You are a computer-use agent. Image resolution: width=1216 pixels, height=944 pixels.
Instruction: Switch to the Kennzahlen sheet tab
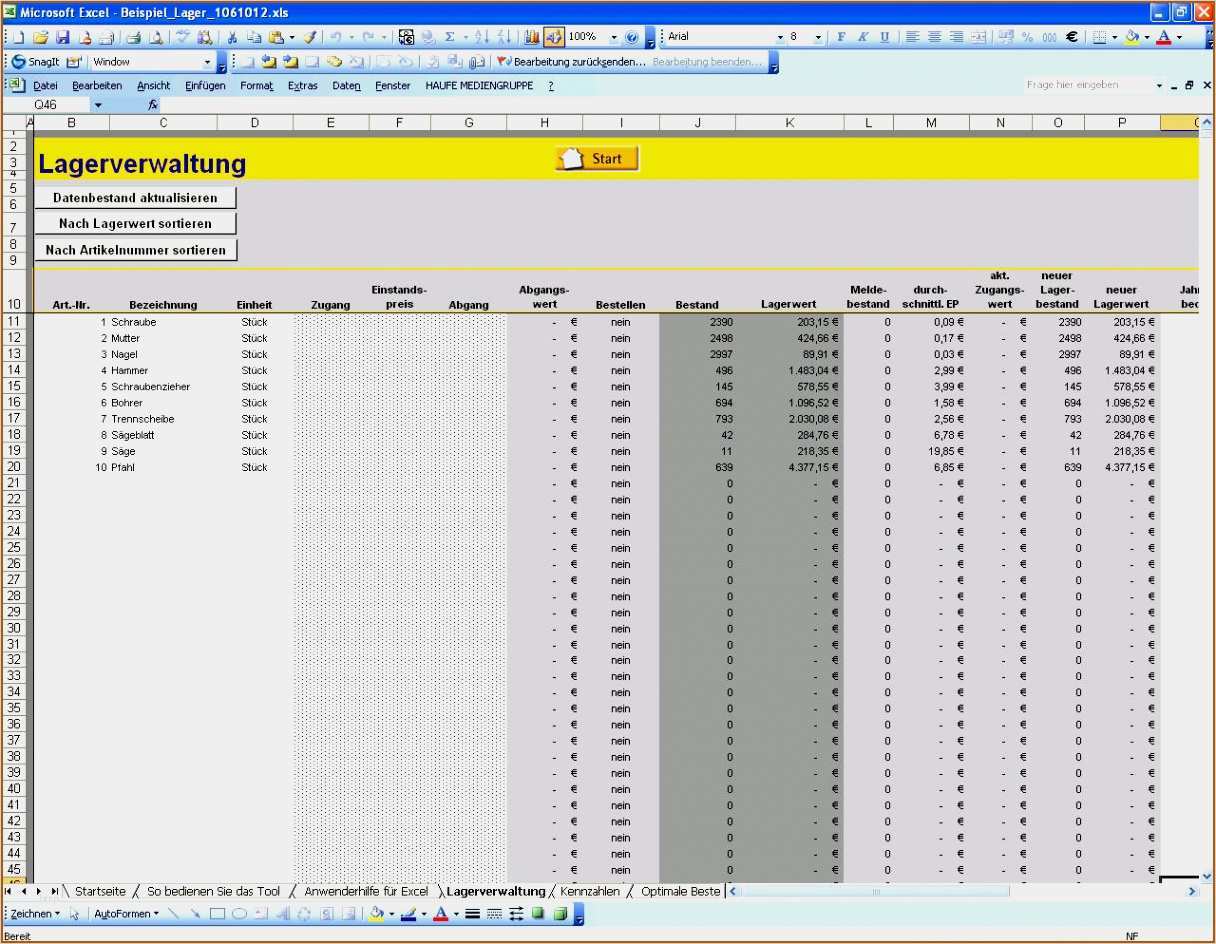589,891
